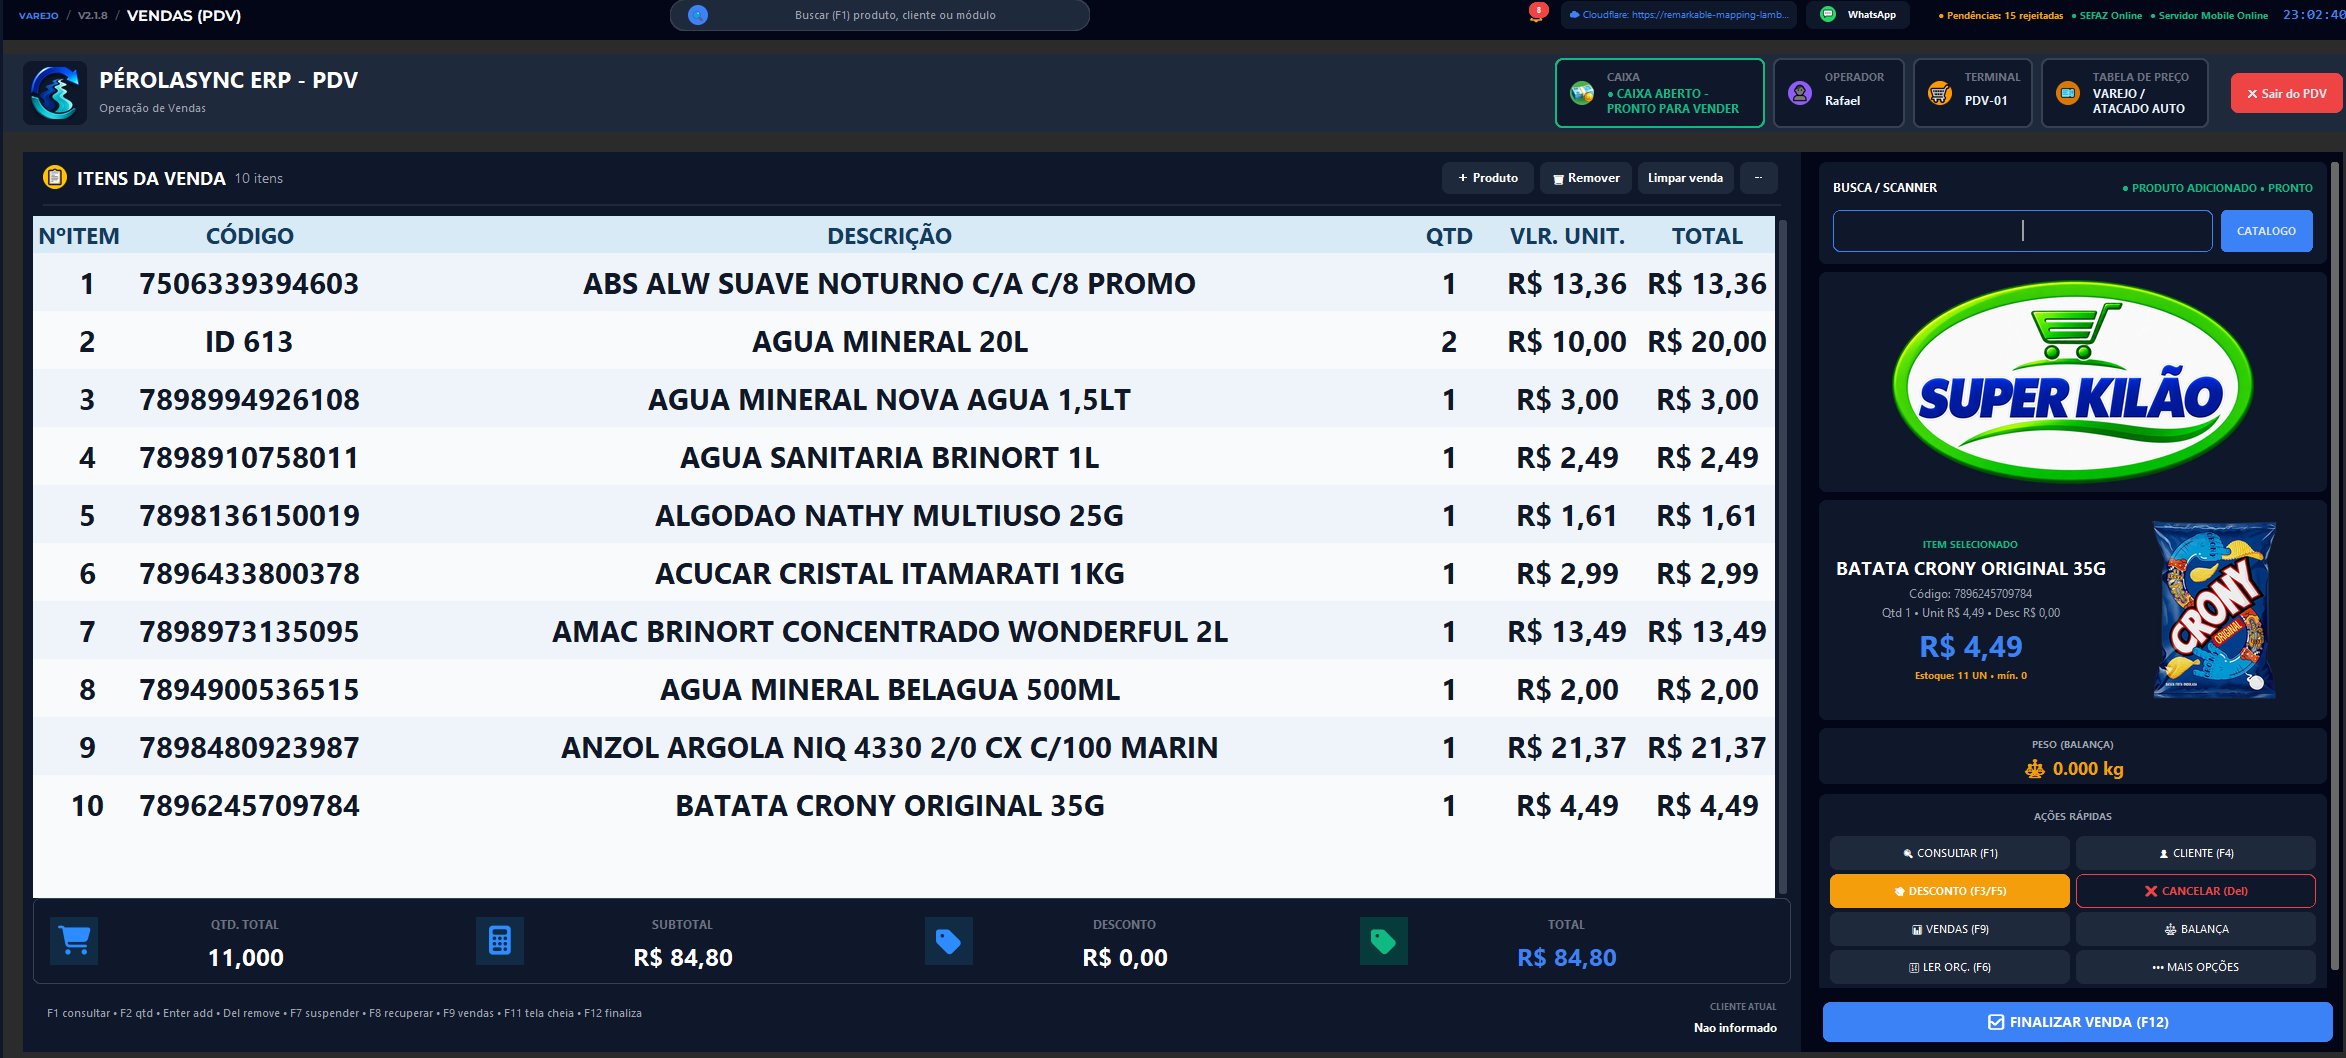Click the Caixa status globe icon
The width and height of the screenshot is (2346, 1058).
(1582, 93)
